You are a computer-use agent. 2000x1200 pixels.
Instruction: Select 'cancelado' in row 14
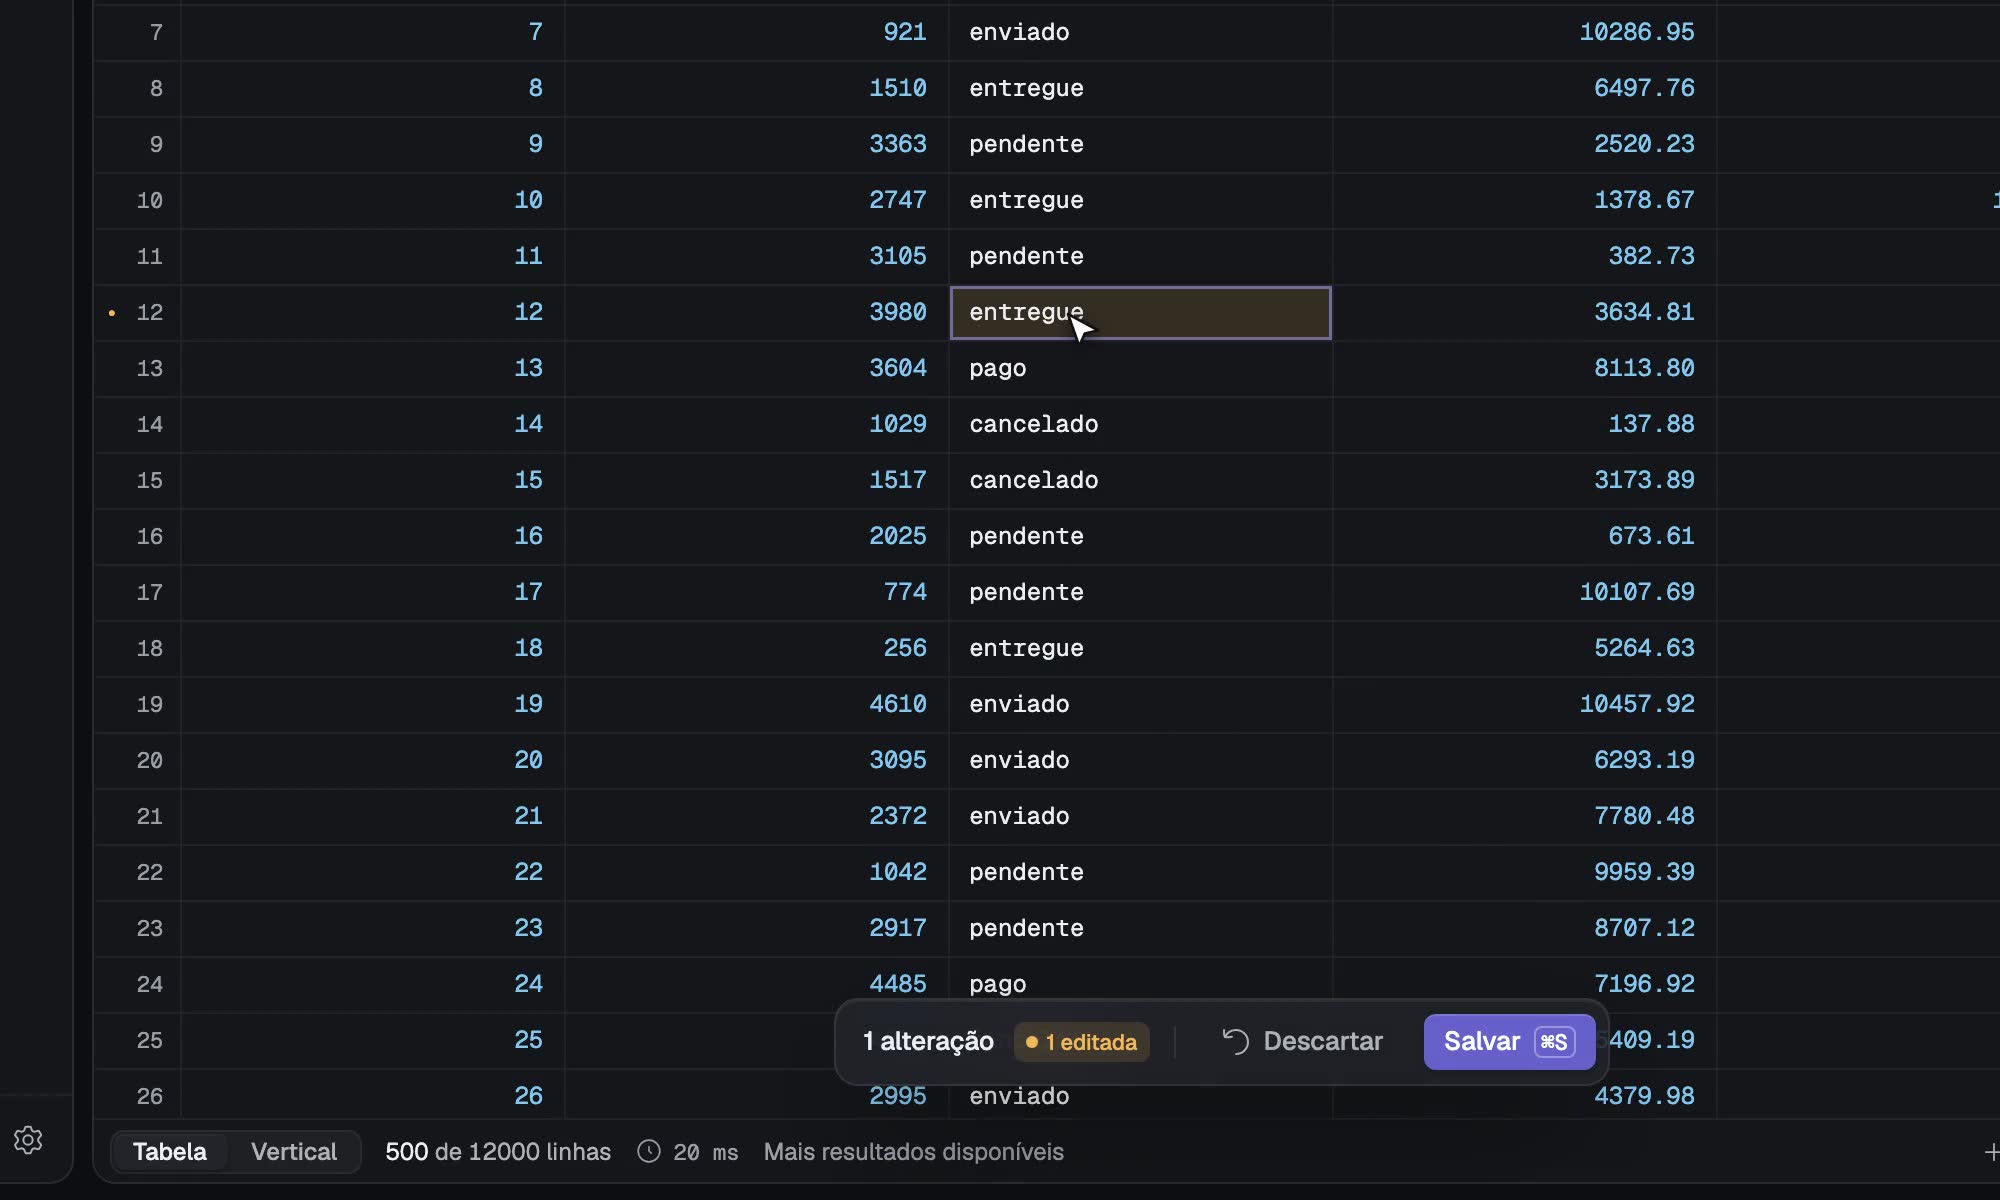pos(1140,424)
